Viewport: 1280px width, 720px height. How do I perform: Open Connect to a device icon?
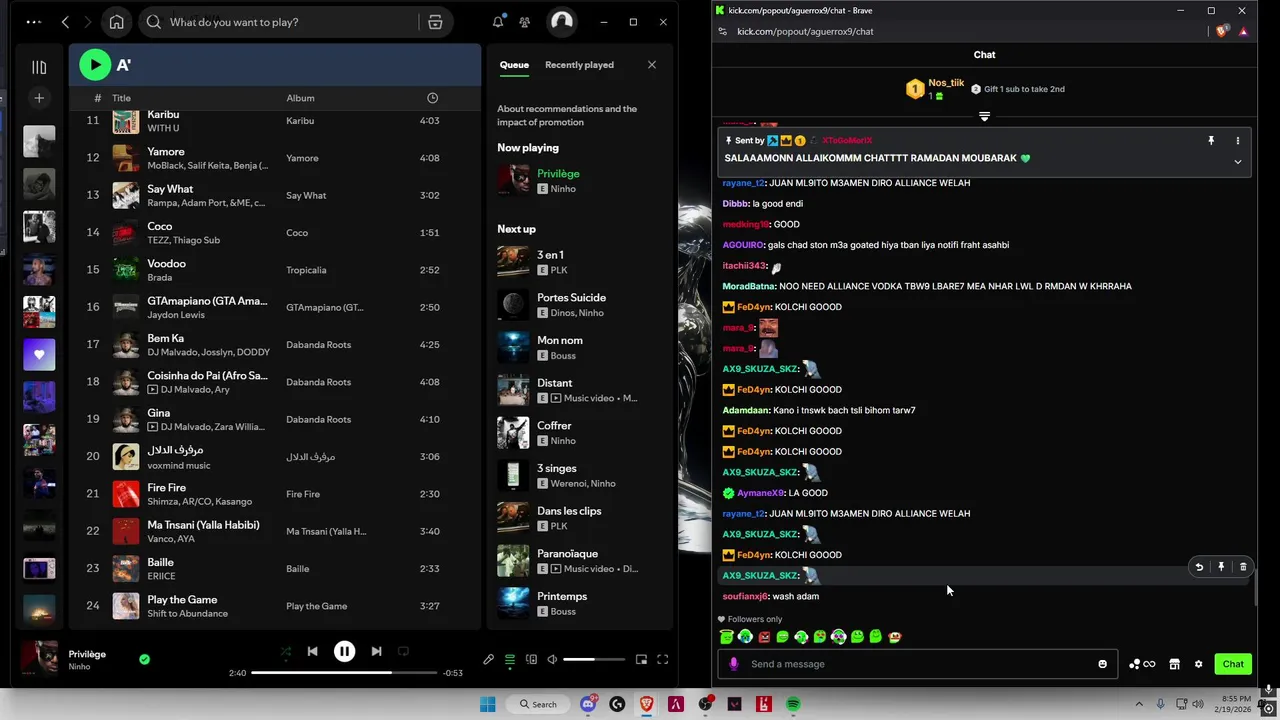(531, 660)
